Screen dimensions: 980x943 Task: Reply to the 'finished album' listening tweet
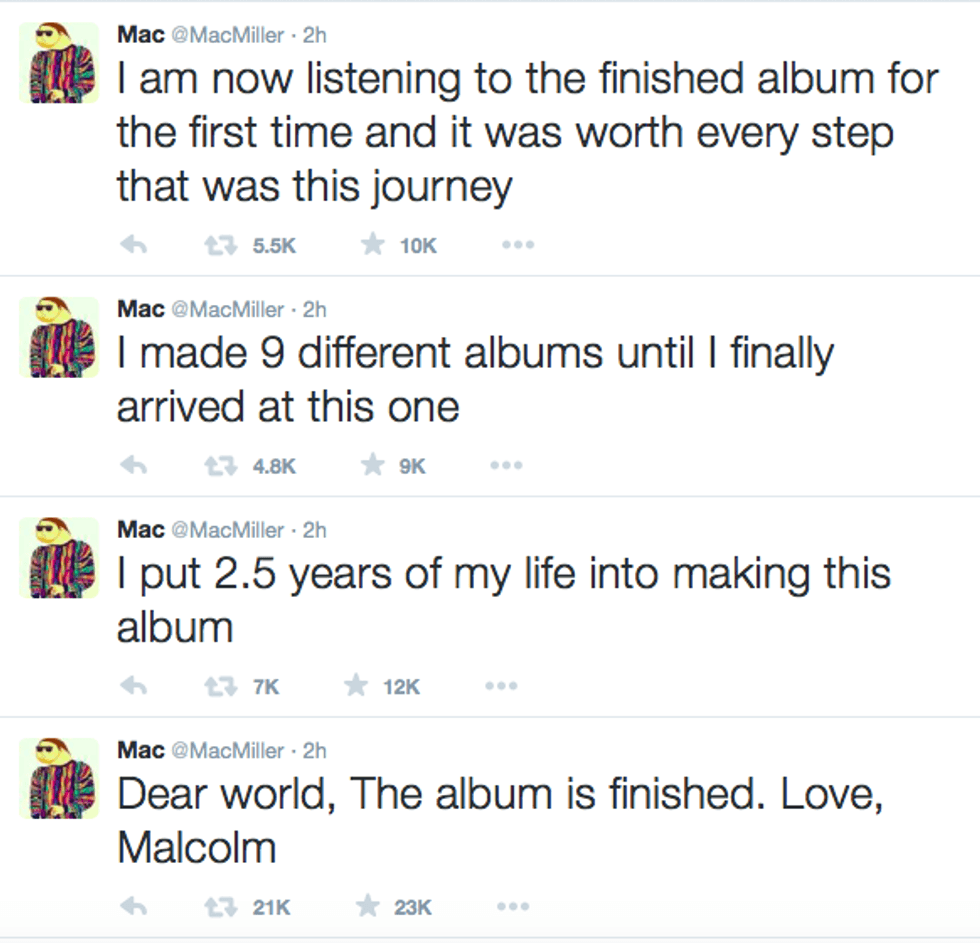[x=133, y=246]
